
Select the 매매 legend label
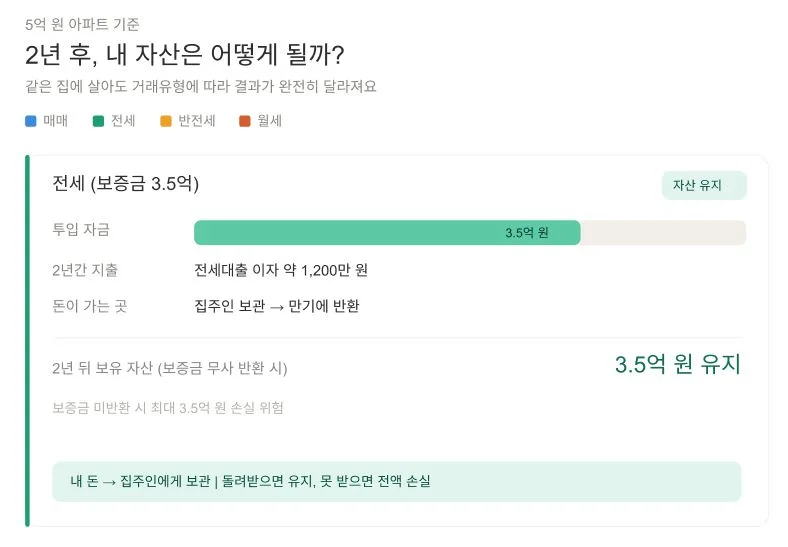pyautogui.click(x=55, y=122)
